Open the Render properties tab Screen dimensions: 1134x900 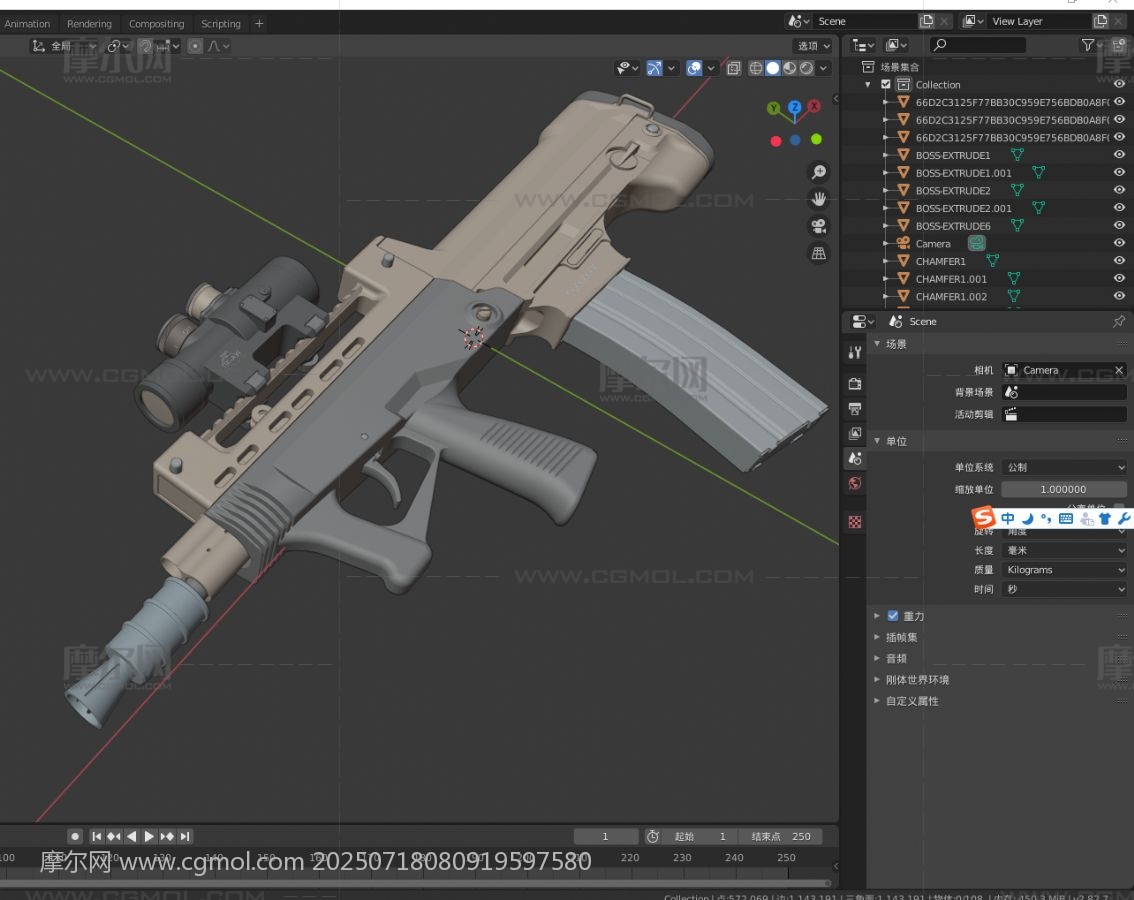click(855, 383)
